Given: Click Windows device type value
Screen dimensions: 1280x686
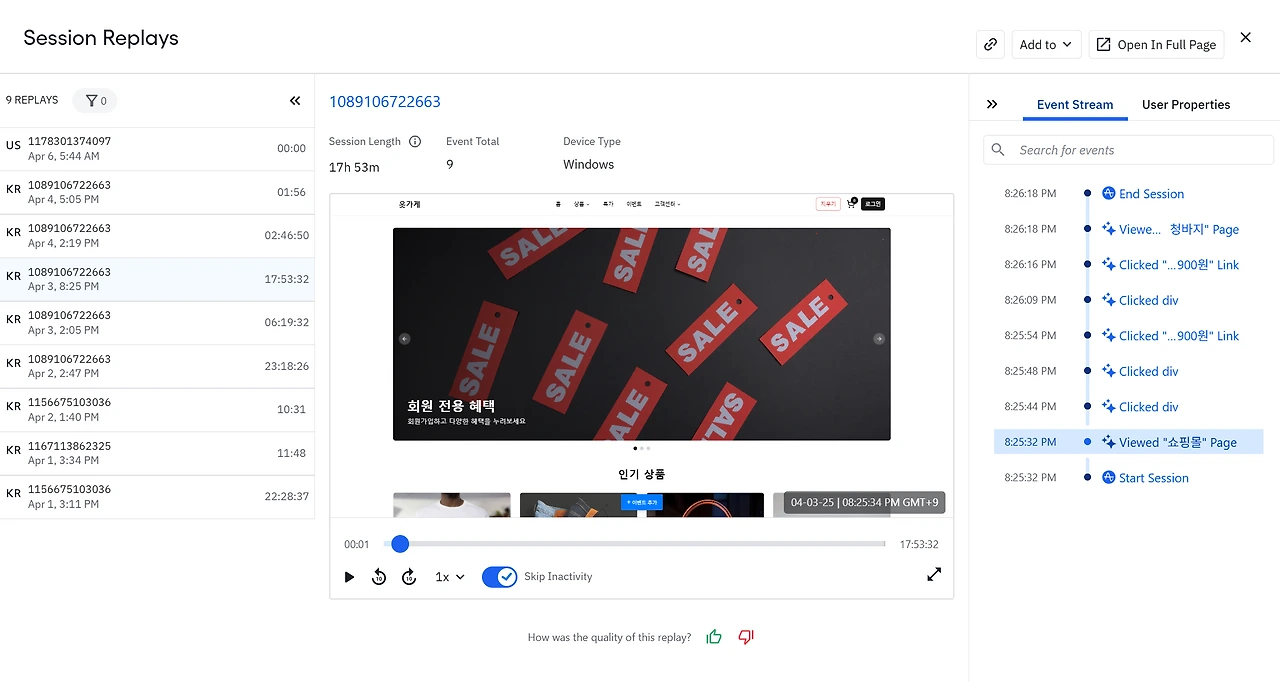Looking at the screenshot, I should (x=588, y=165).
